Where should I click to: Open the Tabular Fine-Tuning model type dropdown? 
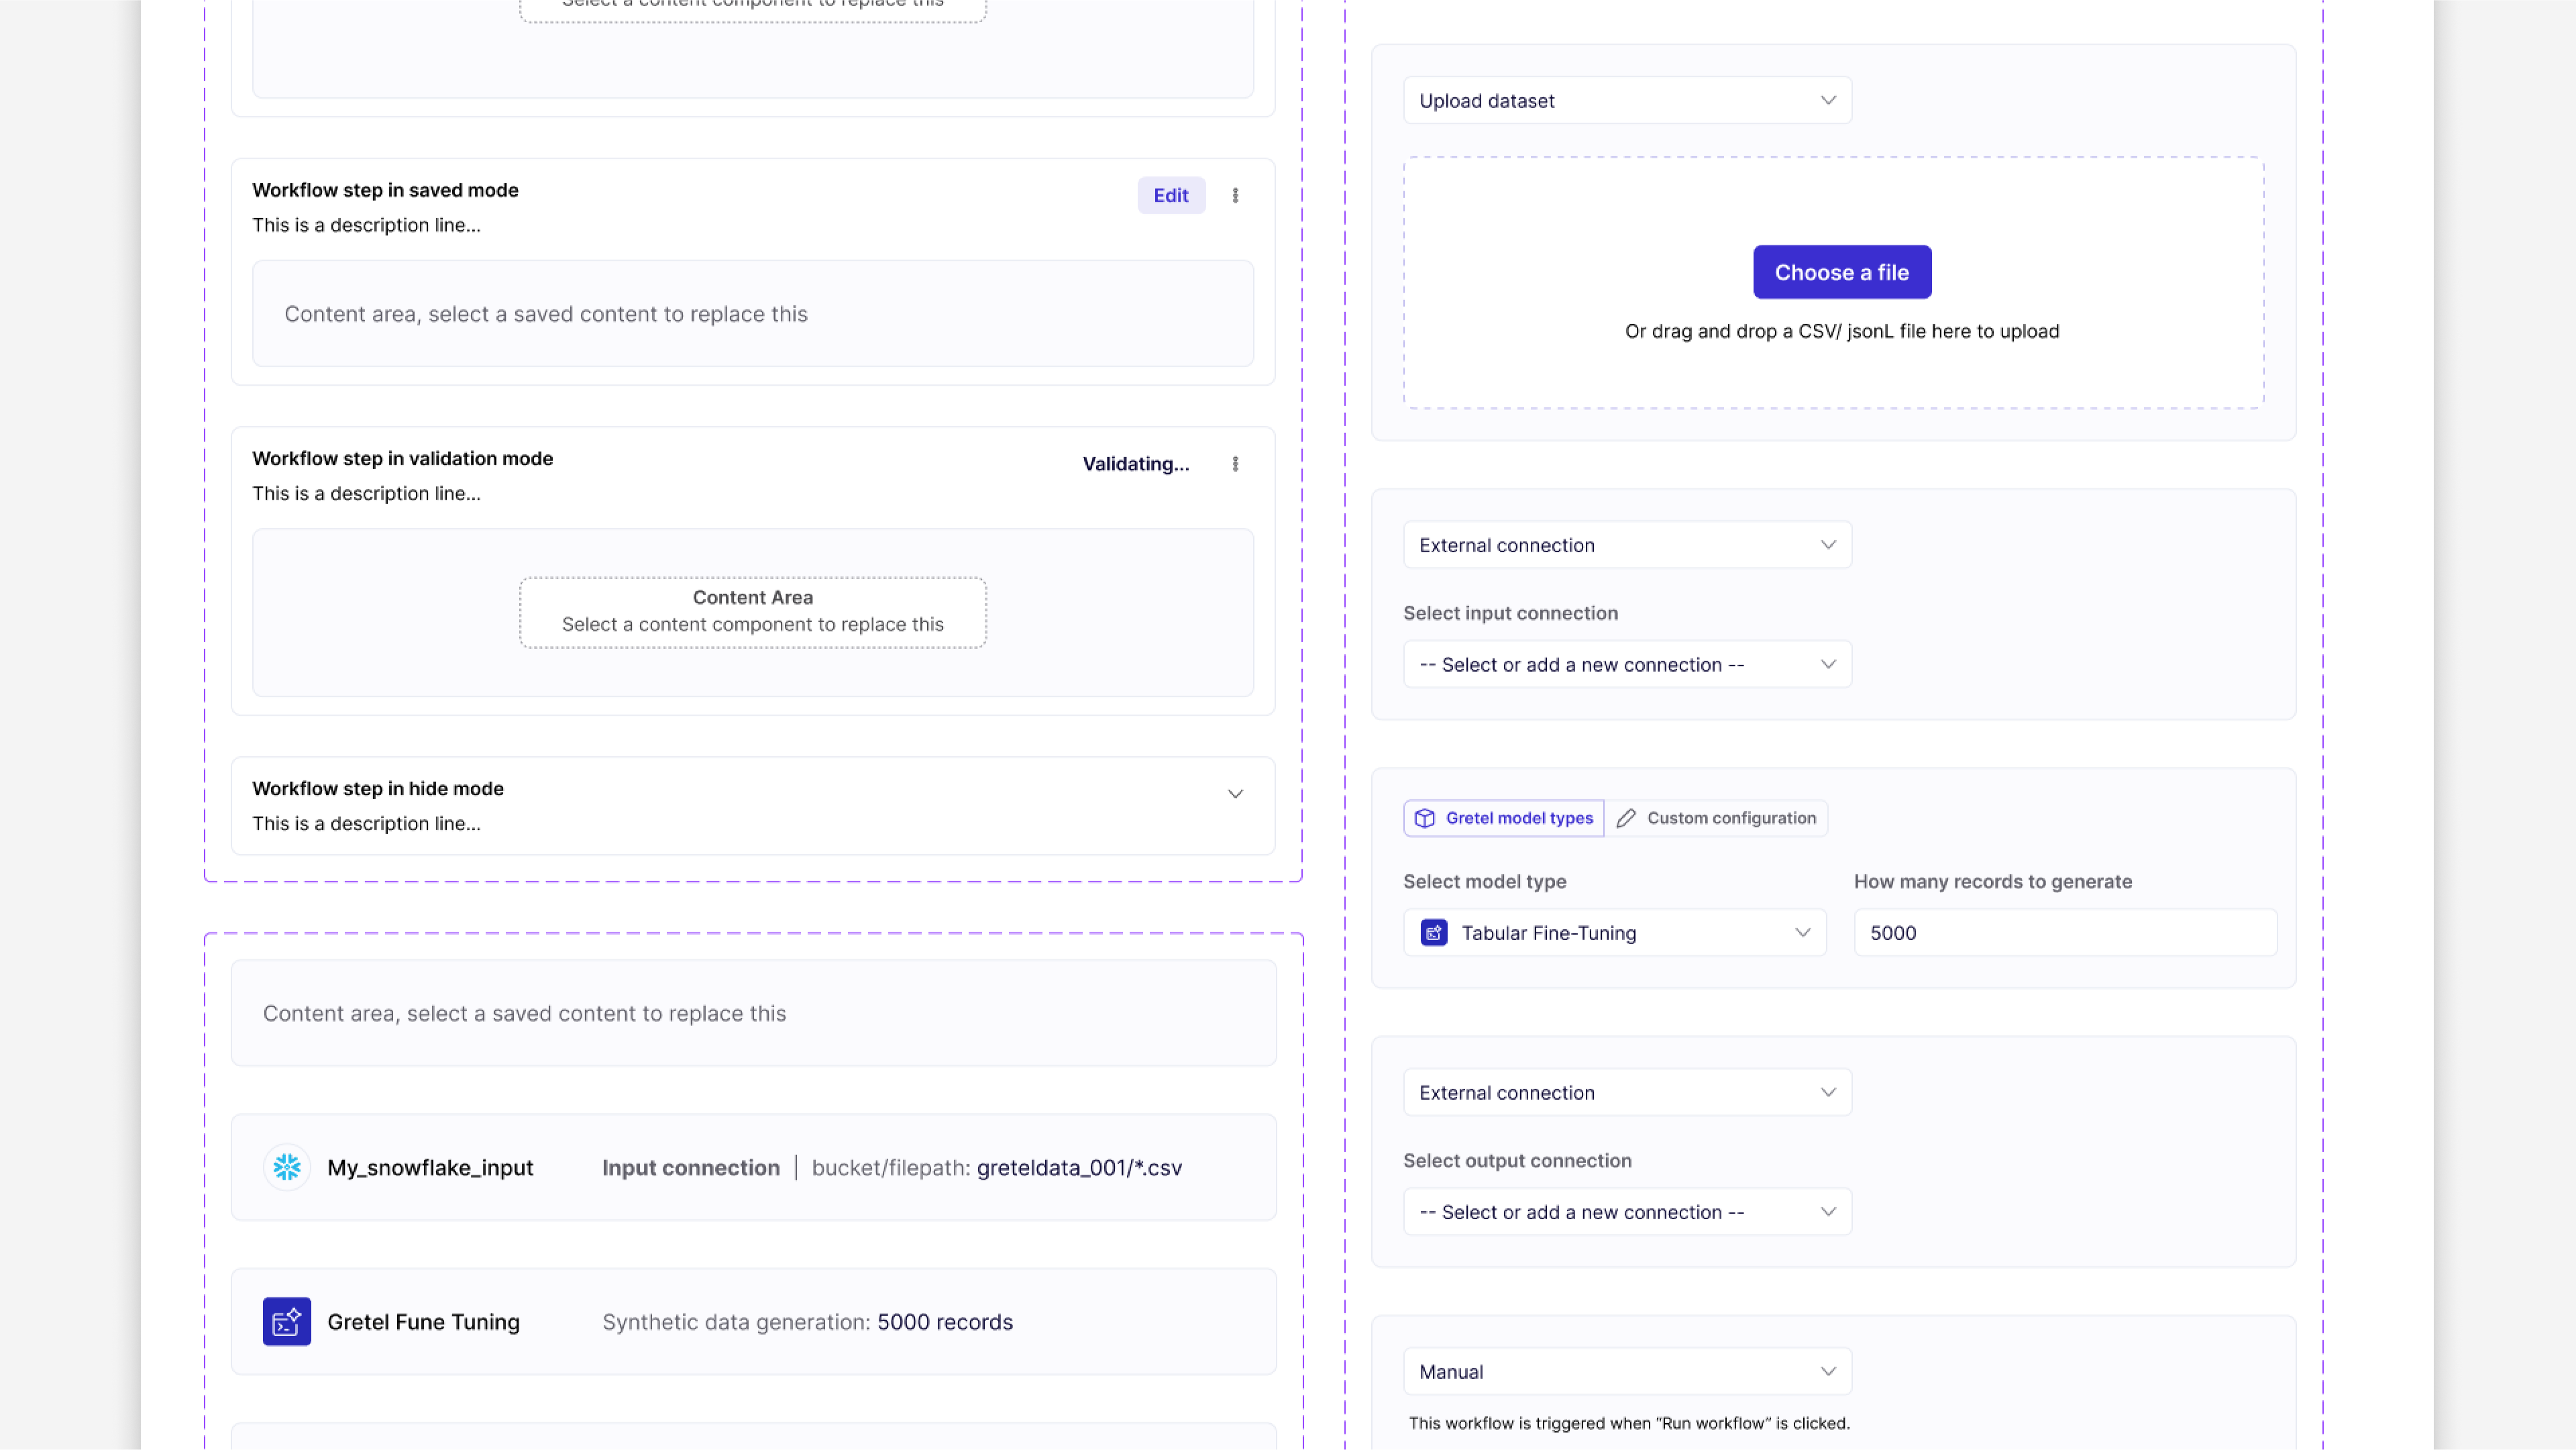[1615, 933]
